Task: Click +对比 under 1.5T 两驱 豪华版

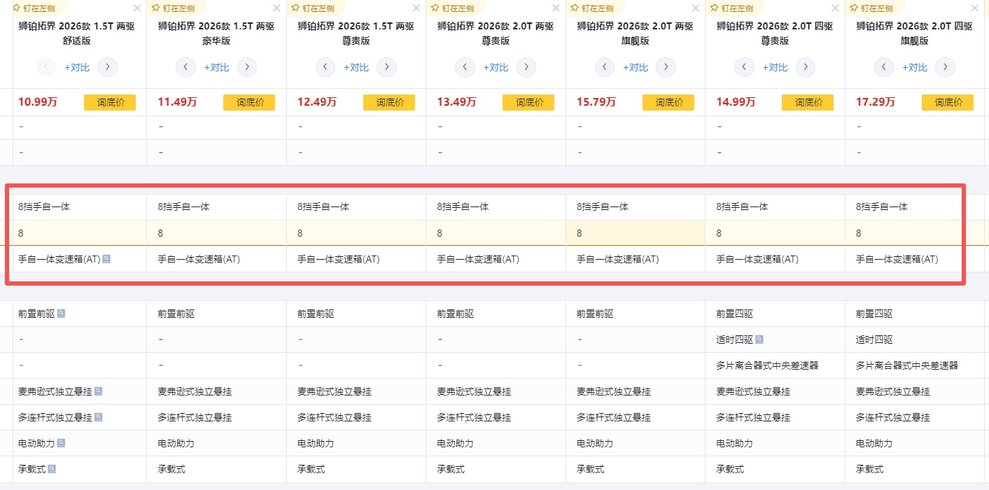Action: pos(216,67)
